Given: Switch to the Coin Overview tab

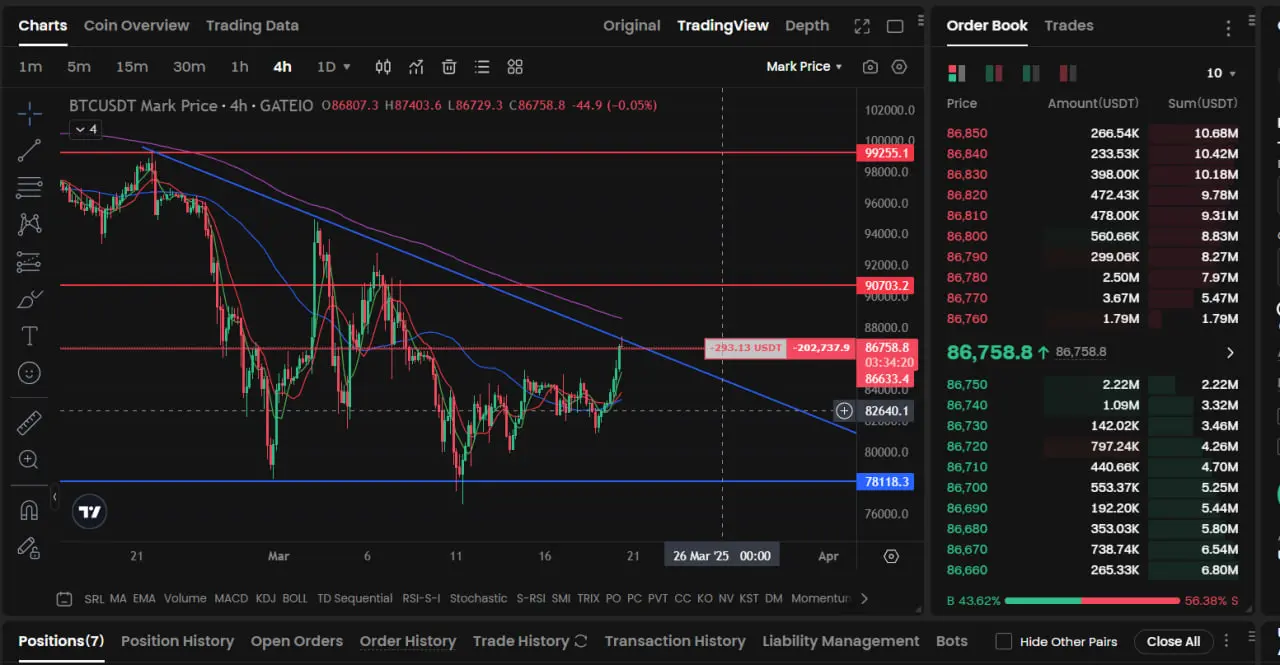Looking at the screenshot, I should click(x=136, y=25).
